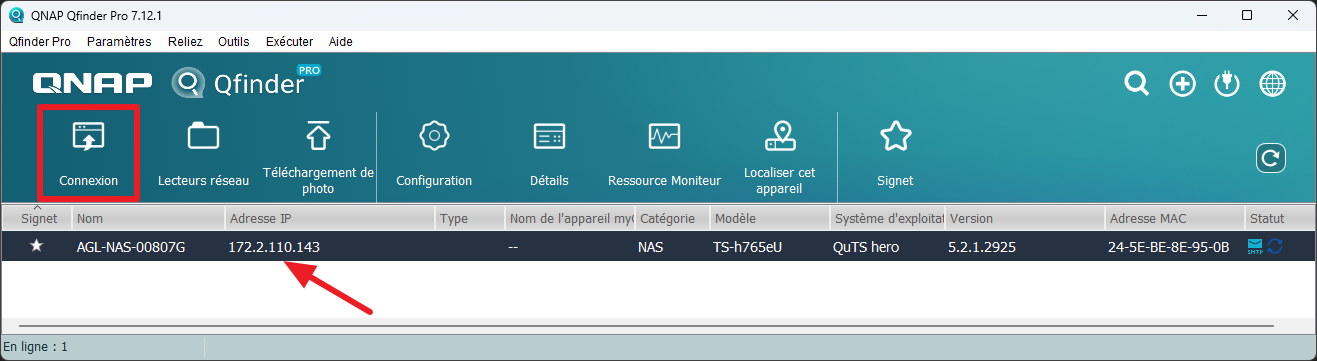Viewport: 1317px width, 361px height.
Task: Click IP address 172.2.110.143
Action: coord(275,246)
